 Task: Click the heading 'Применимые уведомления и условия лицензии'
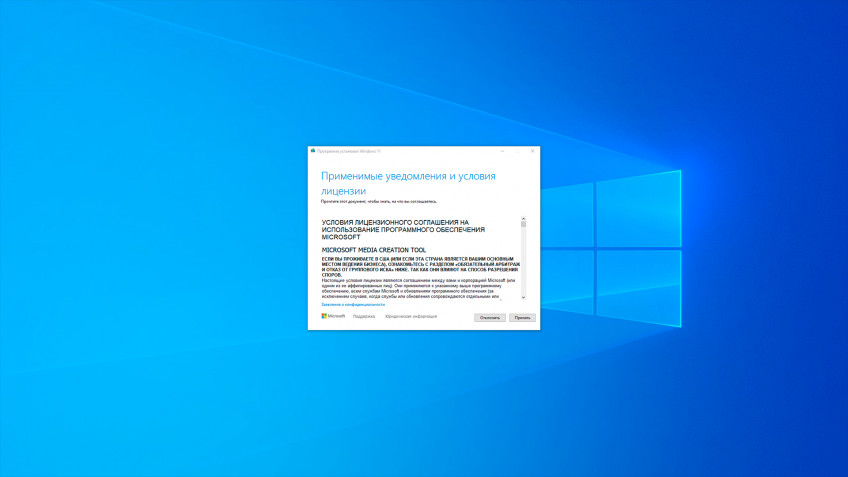click(408, 183)
